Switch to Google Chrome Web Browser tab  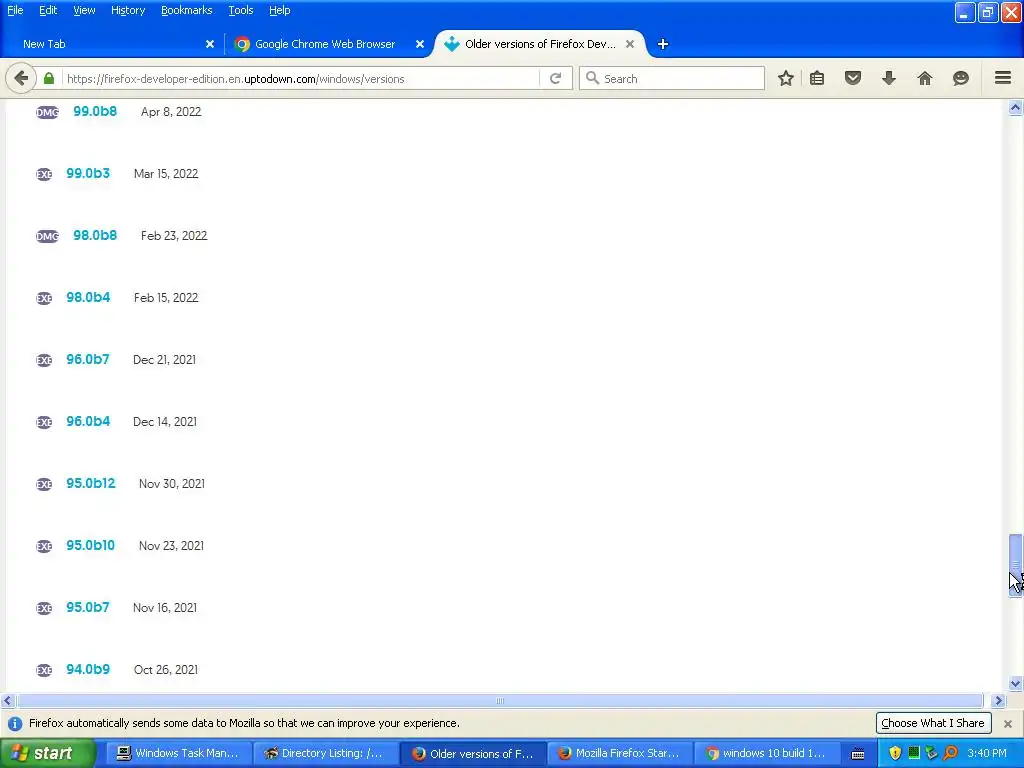click(325, 44)
